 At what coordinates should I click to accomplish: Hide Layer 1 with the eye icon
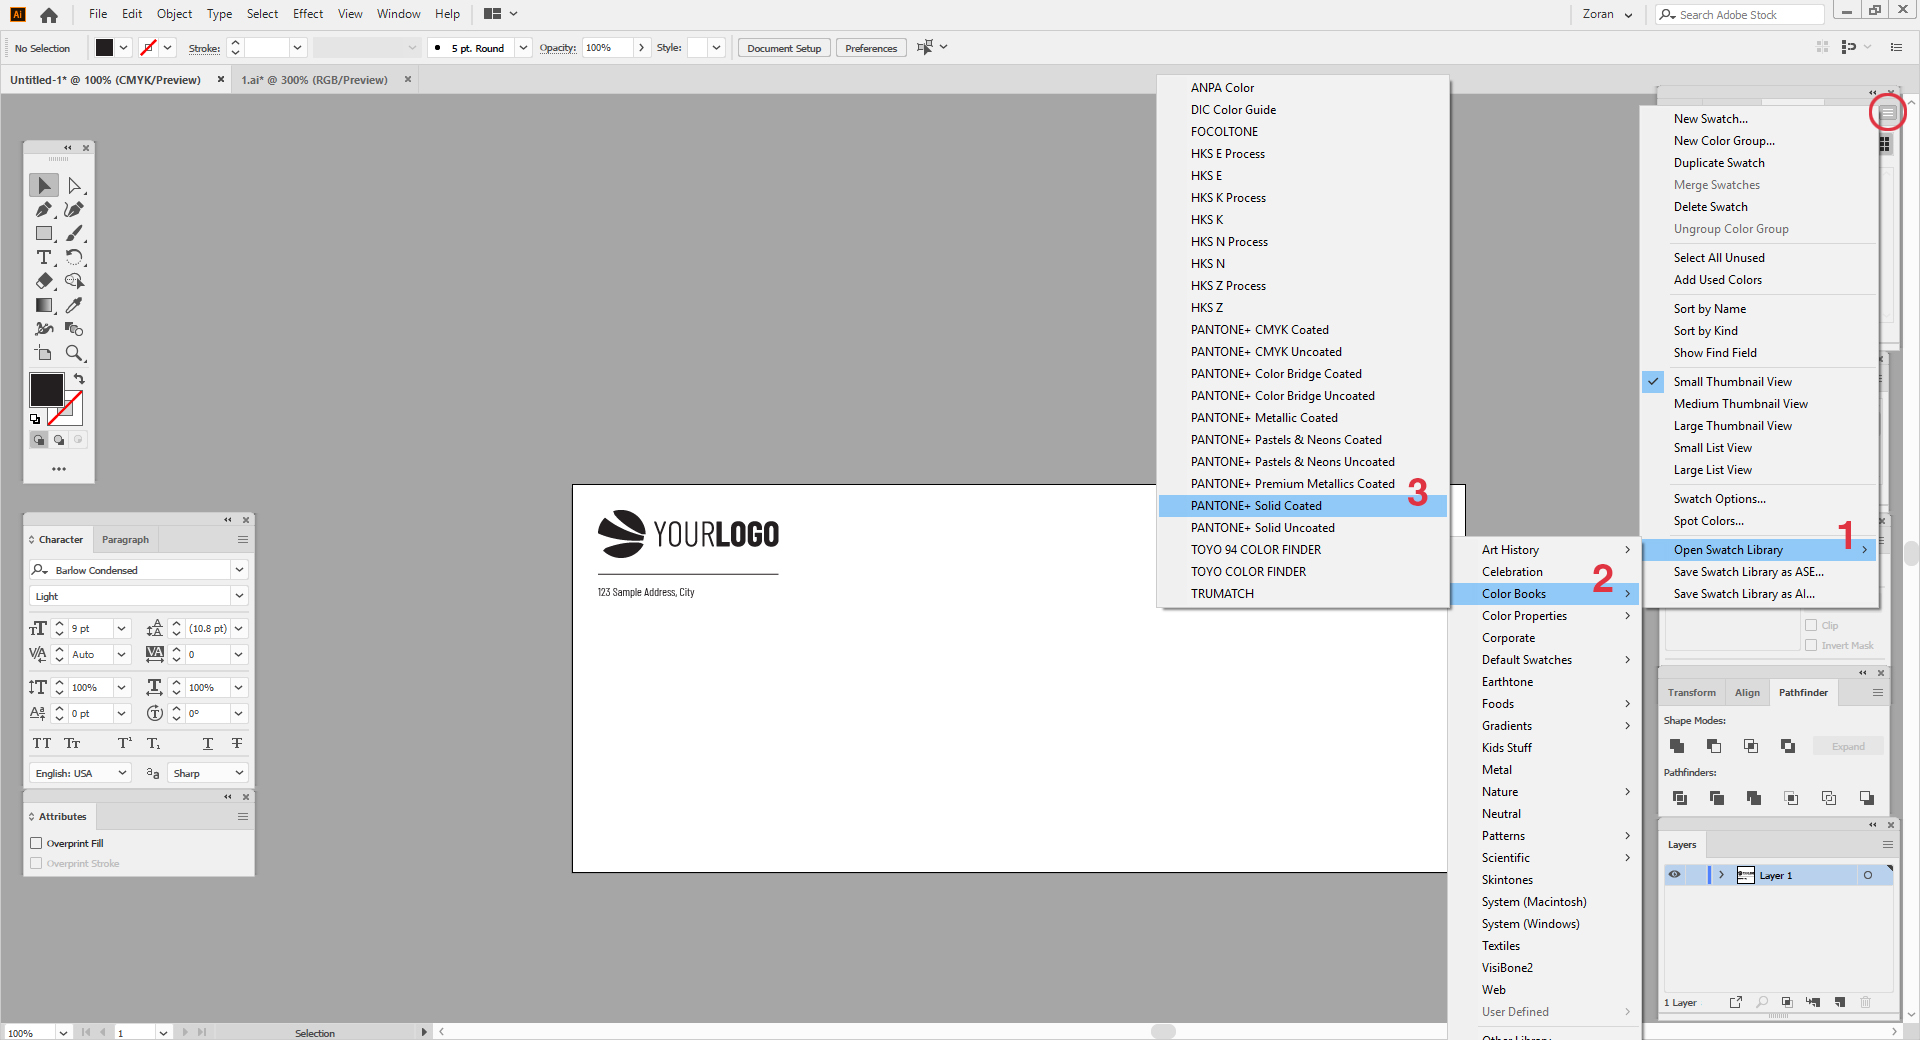point(1674,875)
